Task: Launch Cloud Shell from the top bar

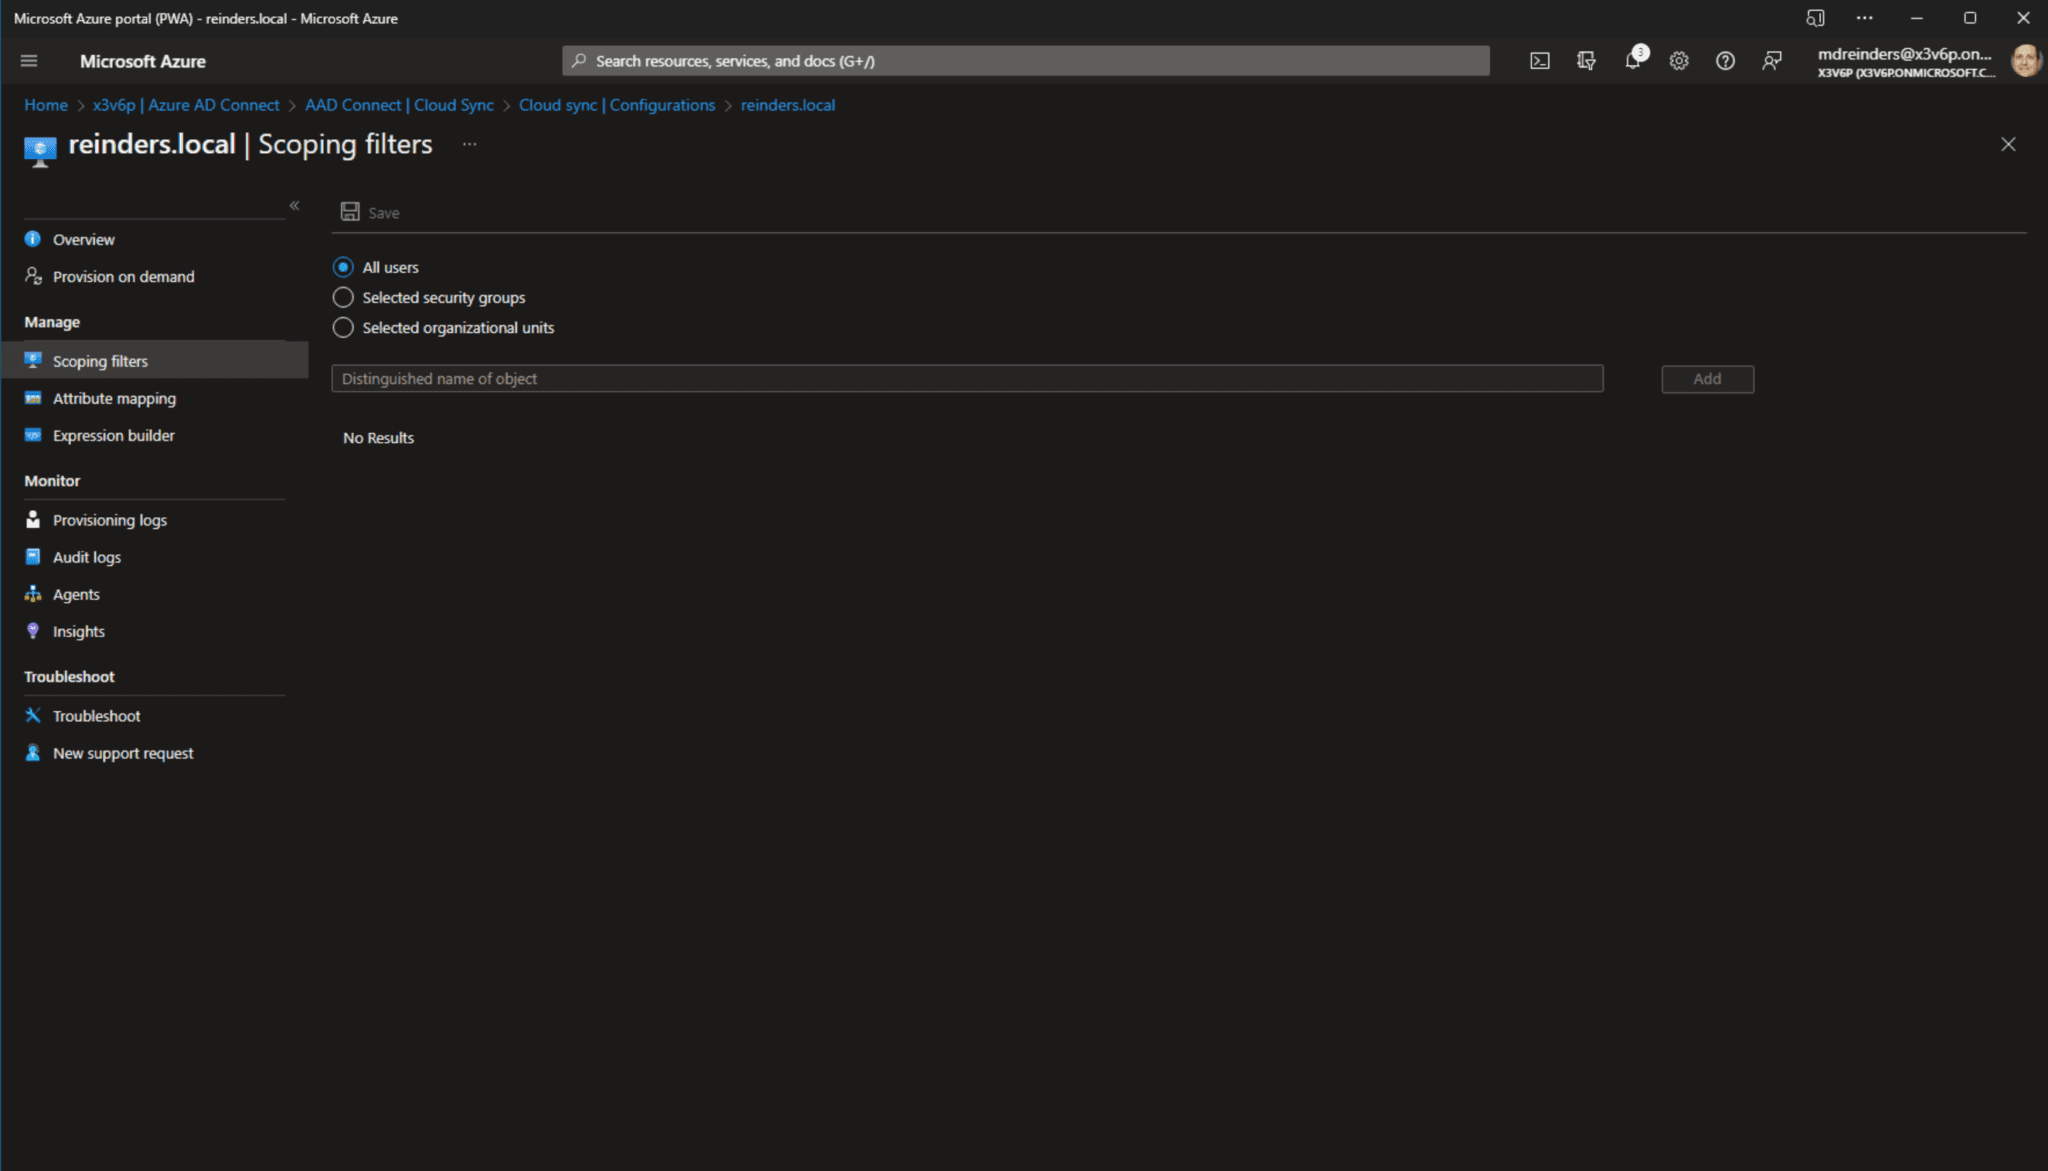Action: tap(1539, 60)
